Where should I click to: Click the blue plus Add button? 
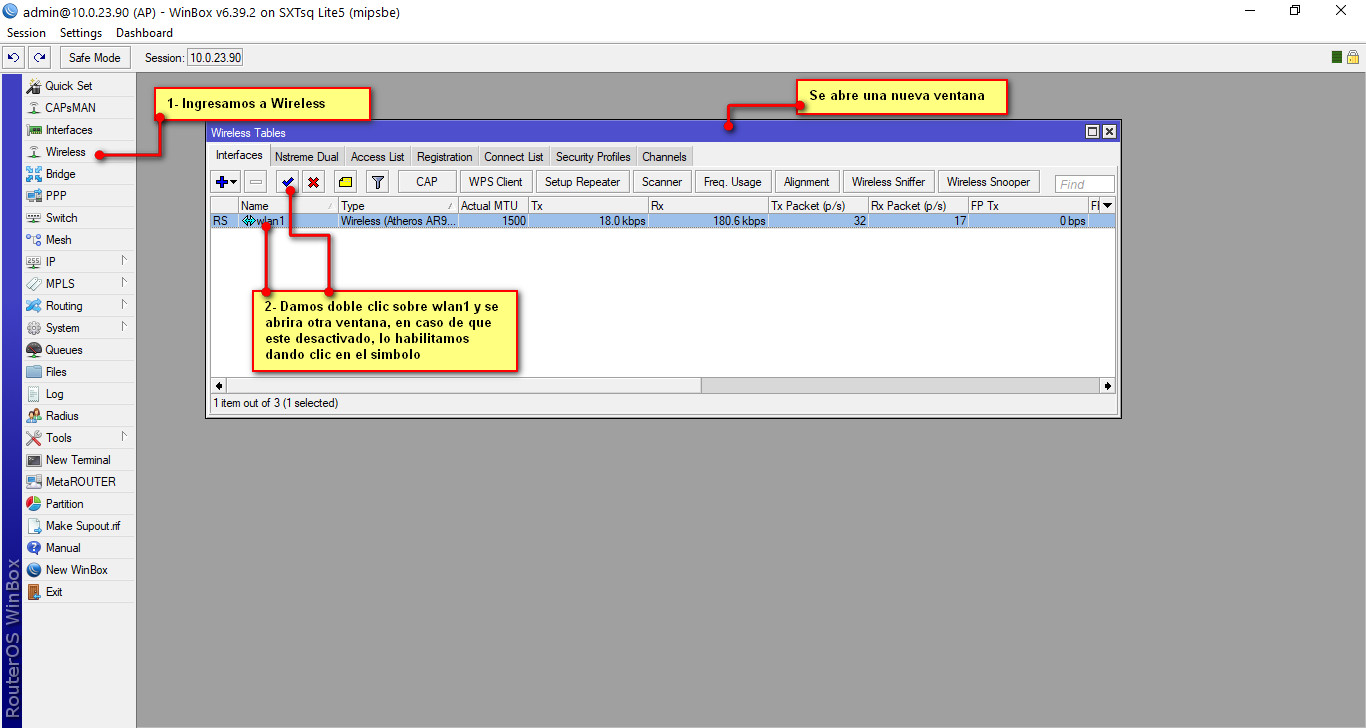click(x=224, y=182)
